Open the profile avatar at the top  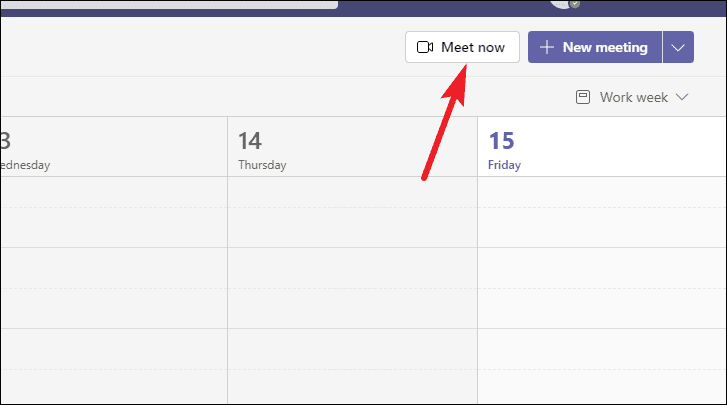564,3
